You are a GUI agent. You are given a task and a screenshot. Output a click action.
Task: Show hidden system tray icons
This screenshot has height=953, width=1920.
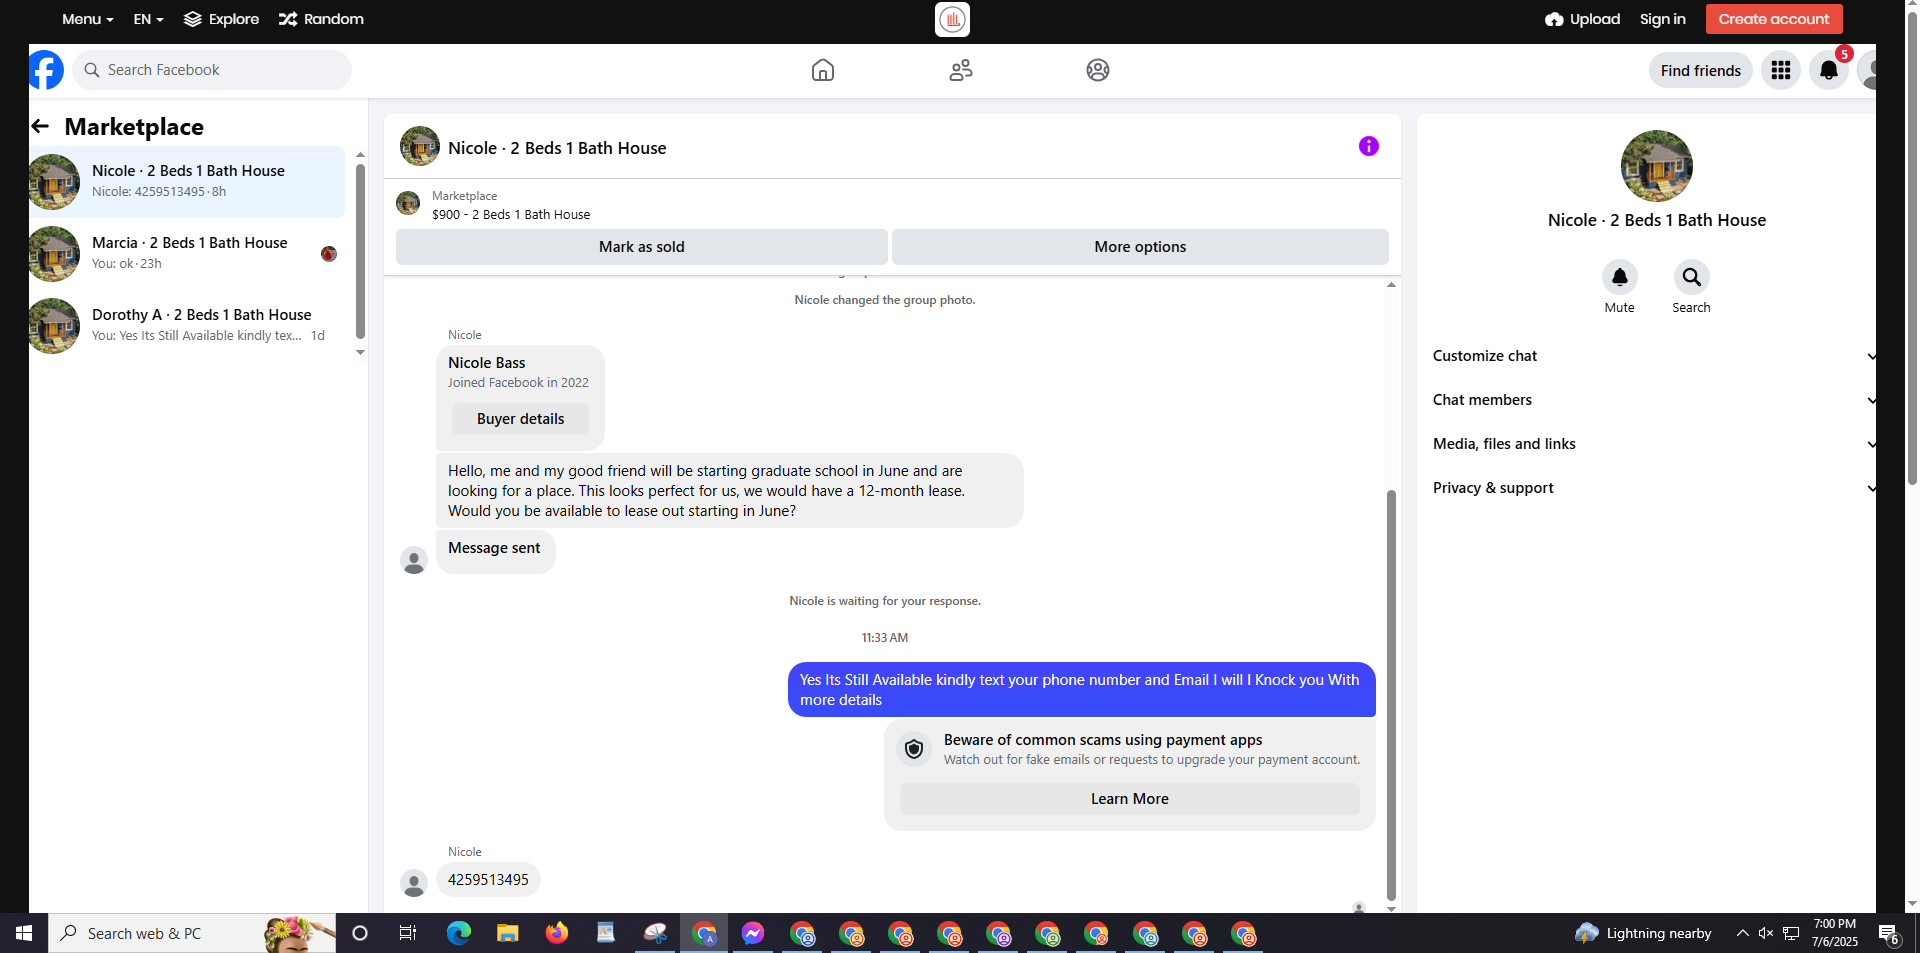(1742, 933)
